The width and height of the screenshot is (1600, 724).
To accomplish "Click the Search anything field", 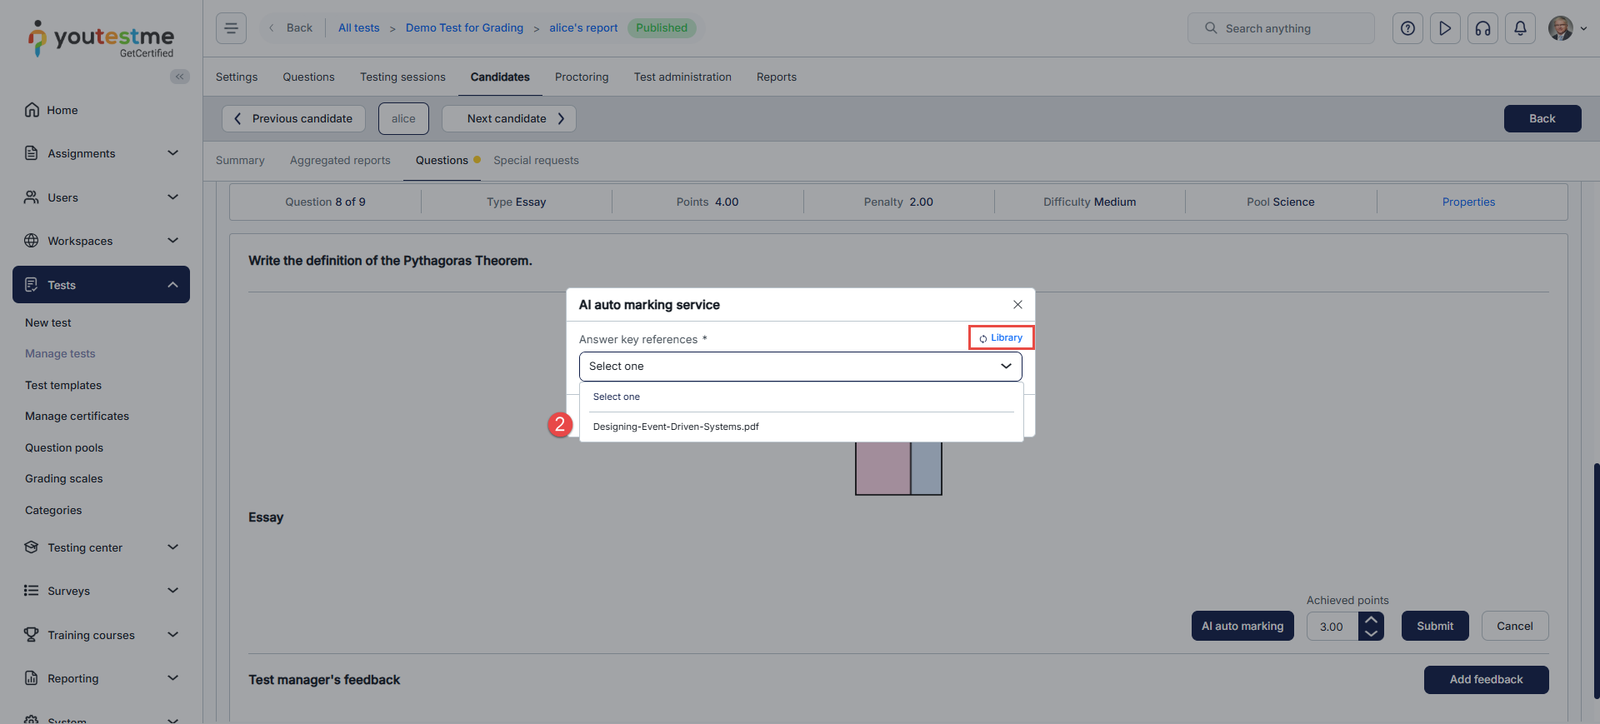I will pos(1281,28).
